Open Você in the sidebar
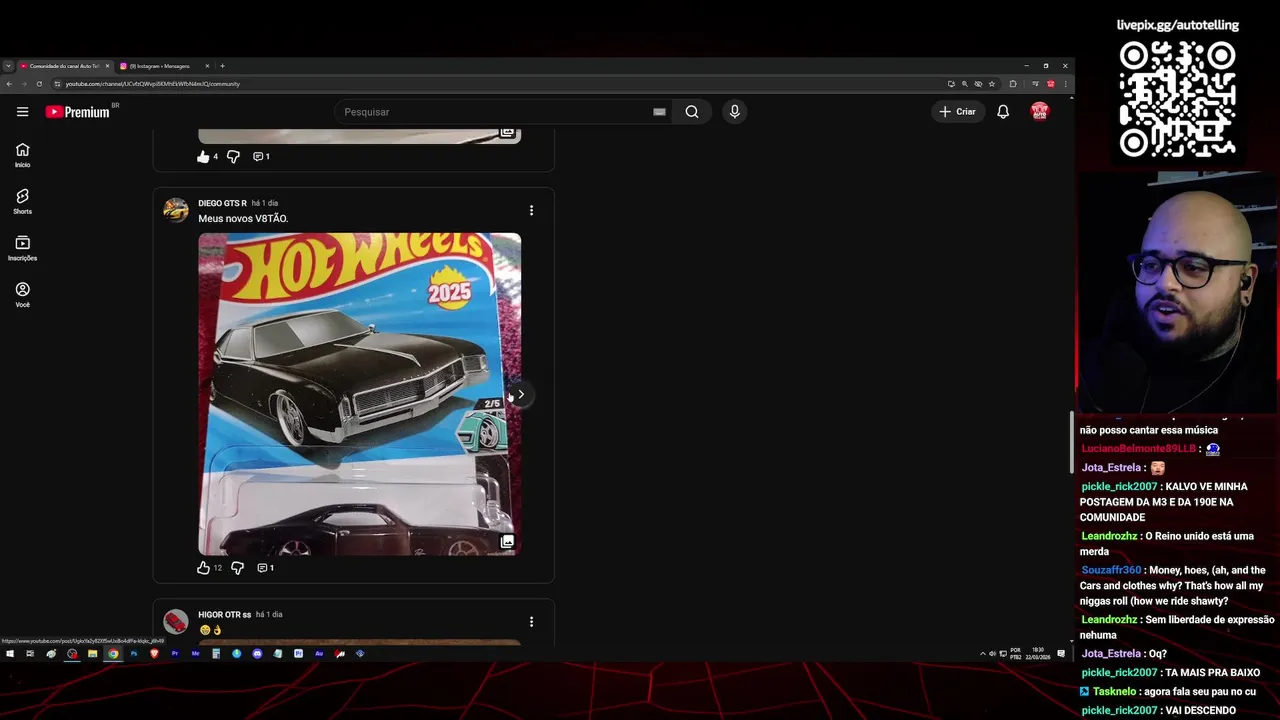This screenshot has height=720, width=1280. tap(22, 295)
